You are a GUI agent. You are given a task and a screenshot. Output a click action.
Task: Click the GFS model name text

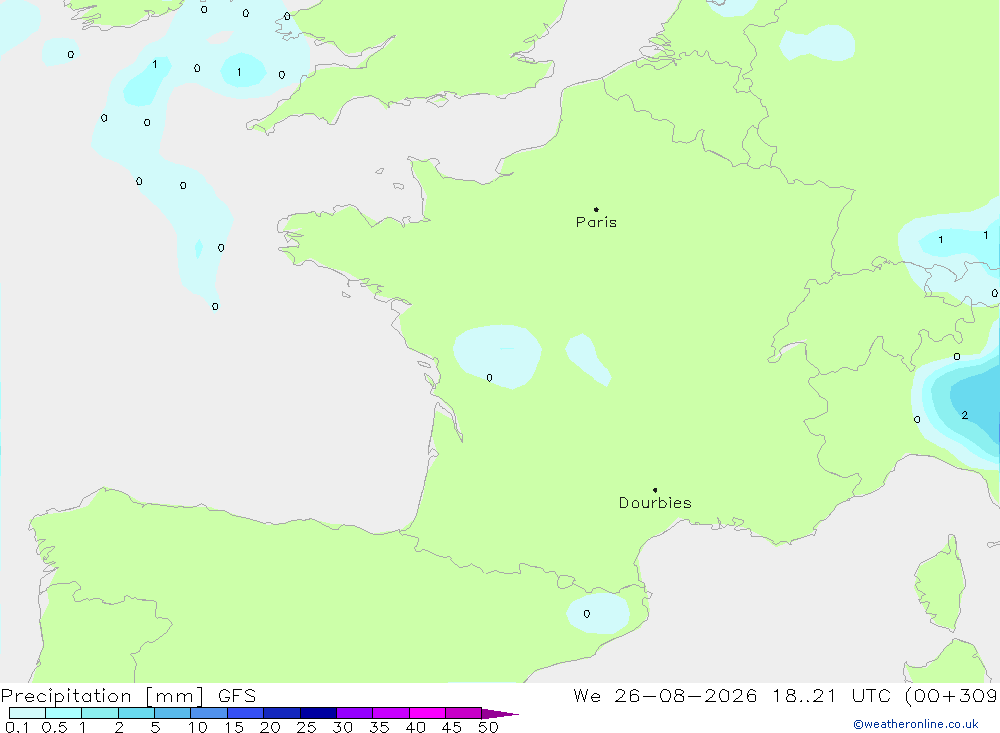coord(237,696)
